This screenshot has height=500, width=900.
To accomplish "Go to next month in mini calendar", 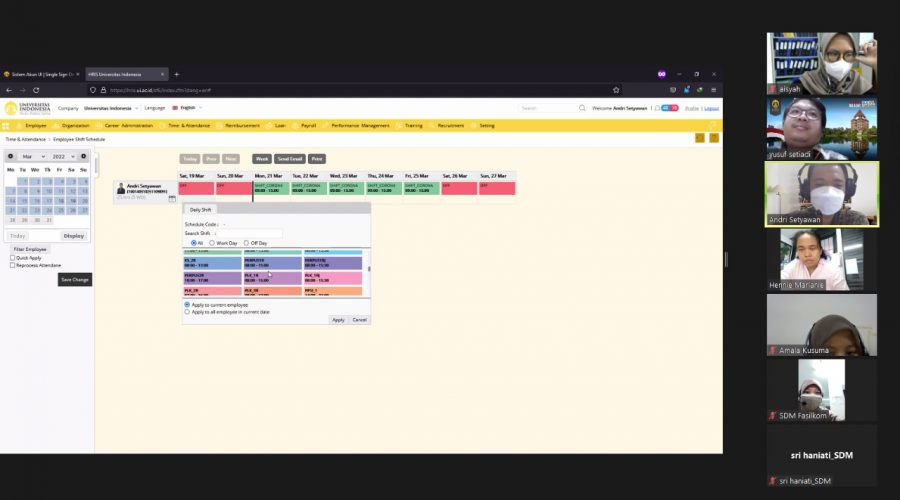I will click(83, 156).
